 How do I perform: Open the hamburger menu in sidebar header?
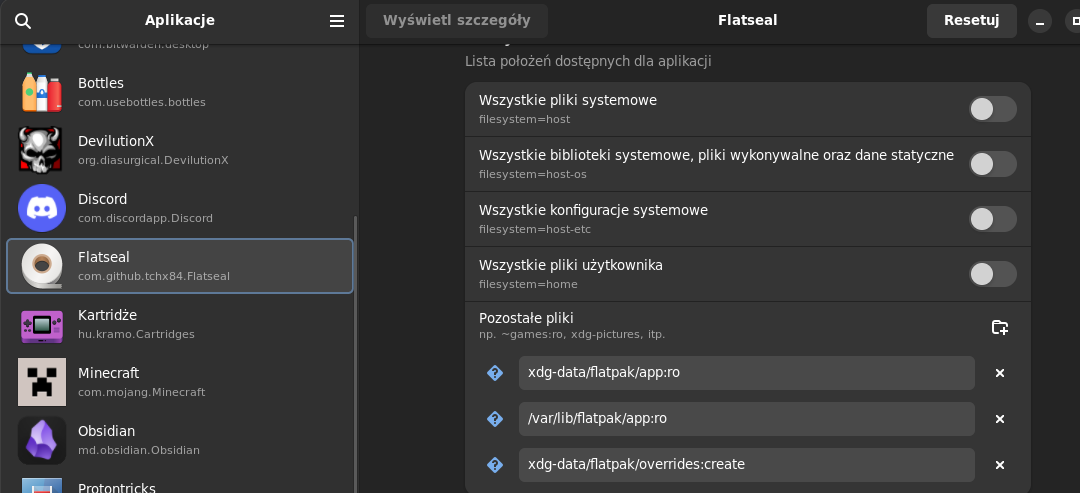coord(337,21)
